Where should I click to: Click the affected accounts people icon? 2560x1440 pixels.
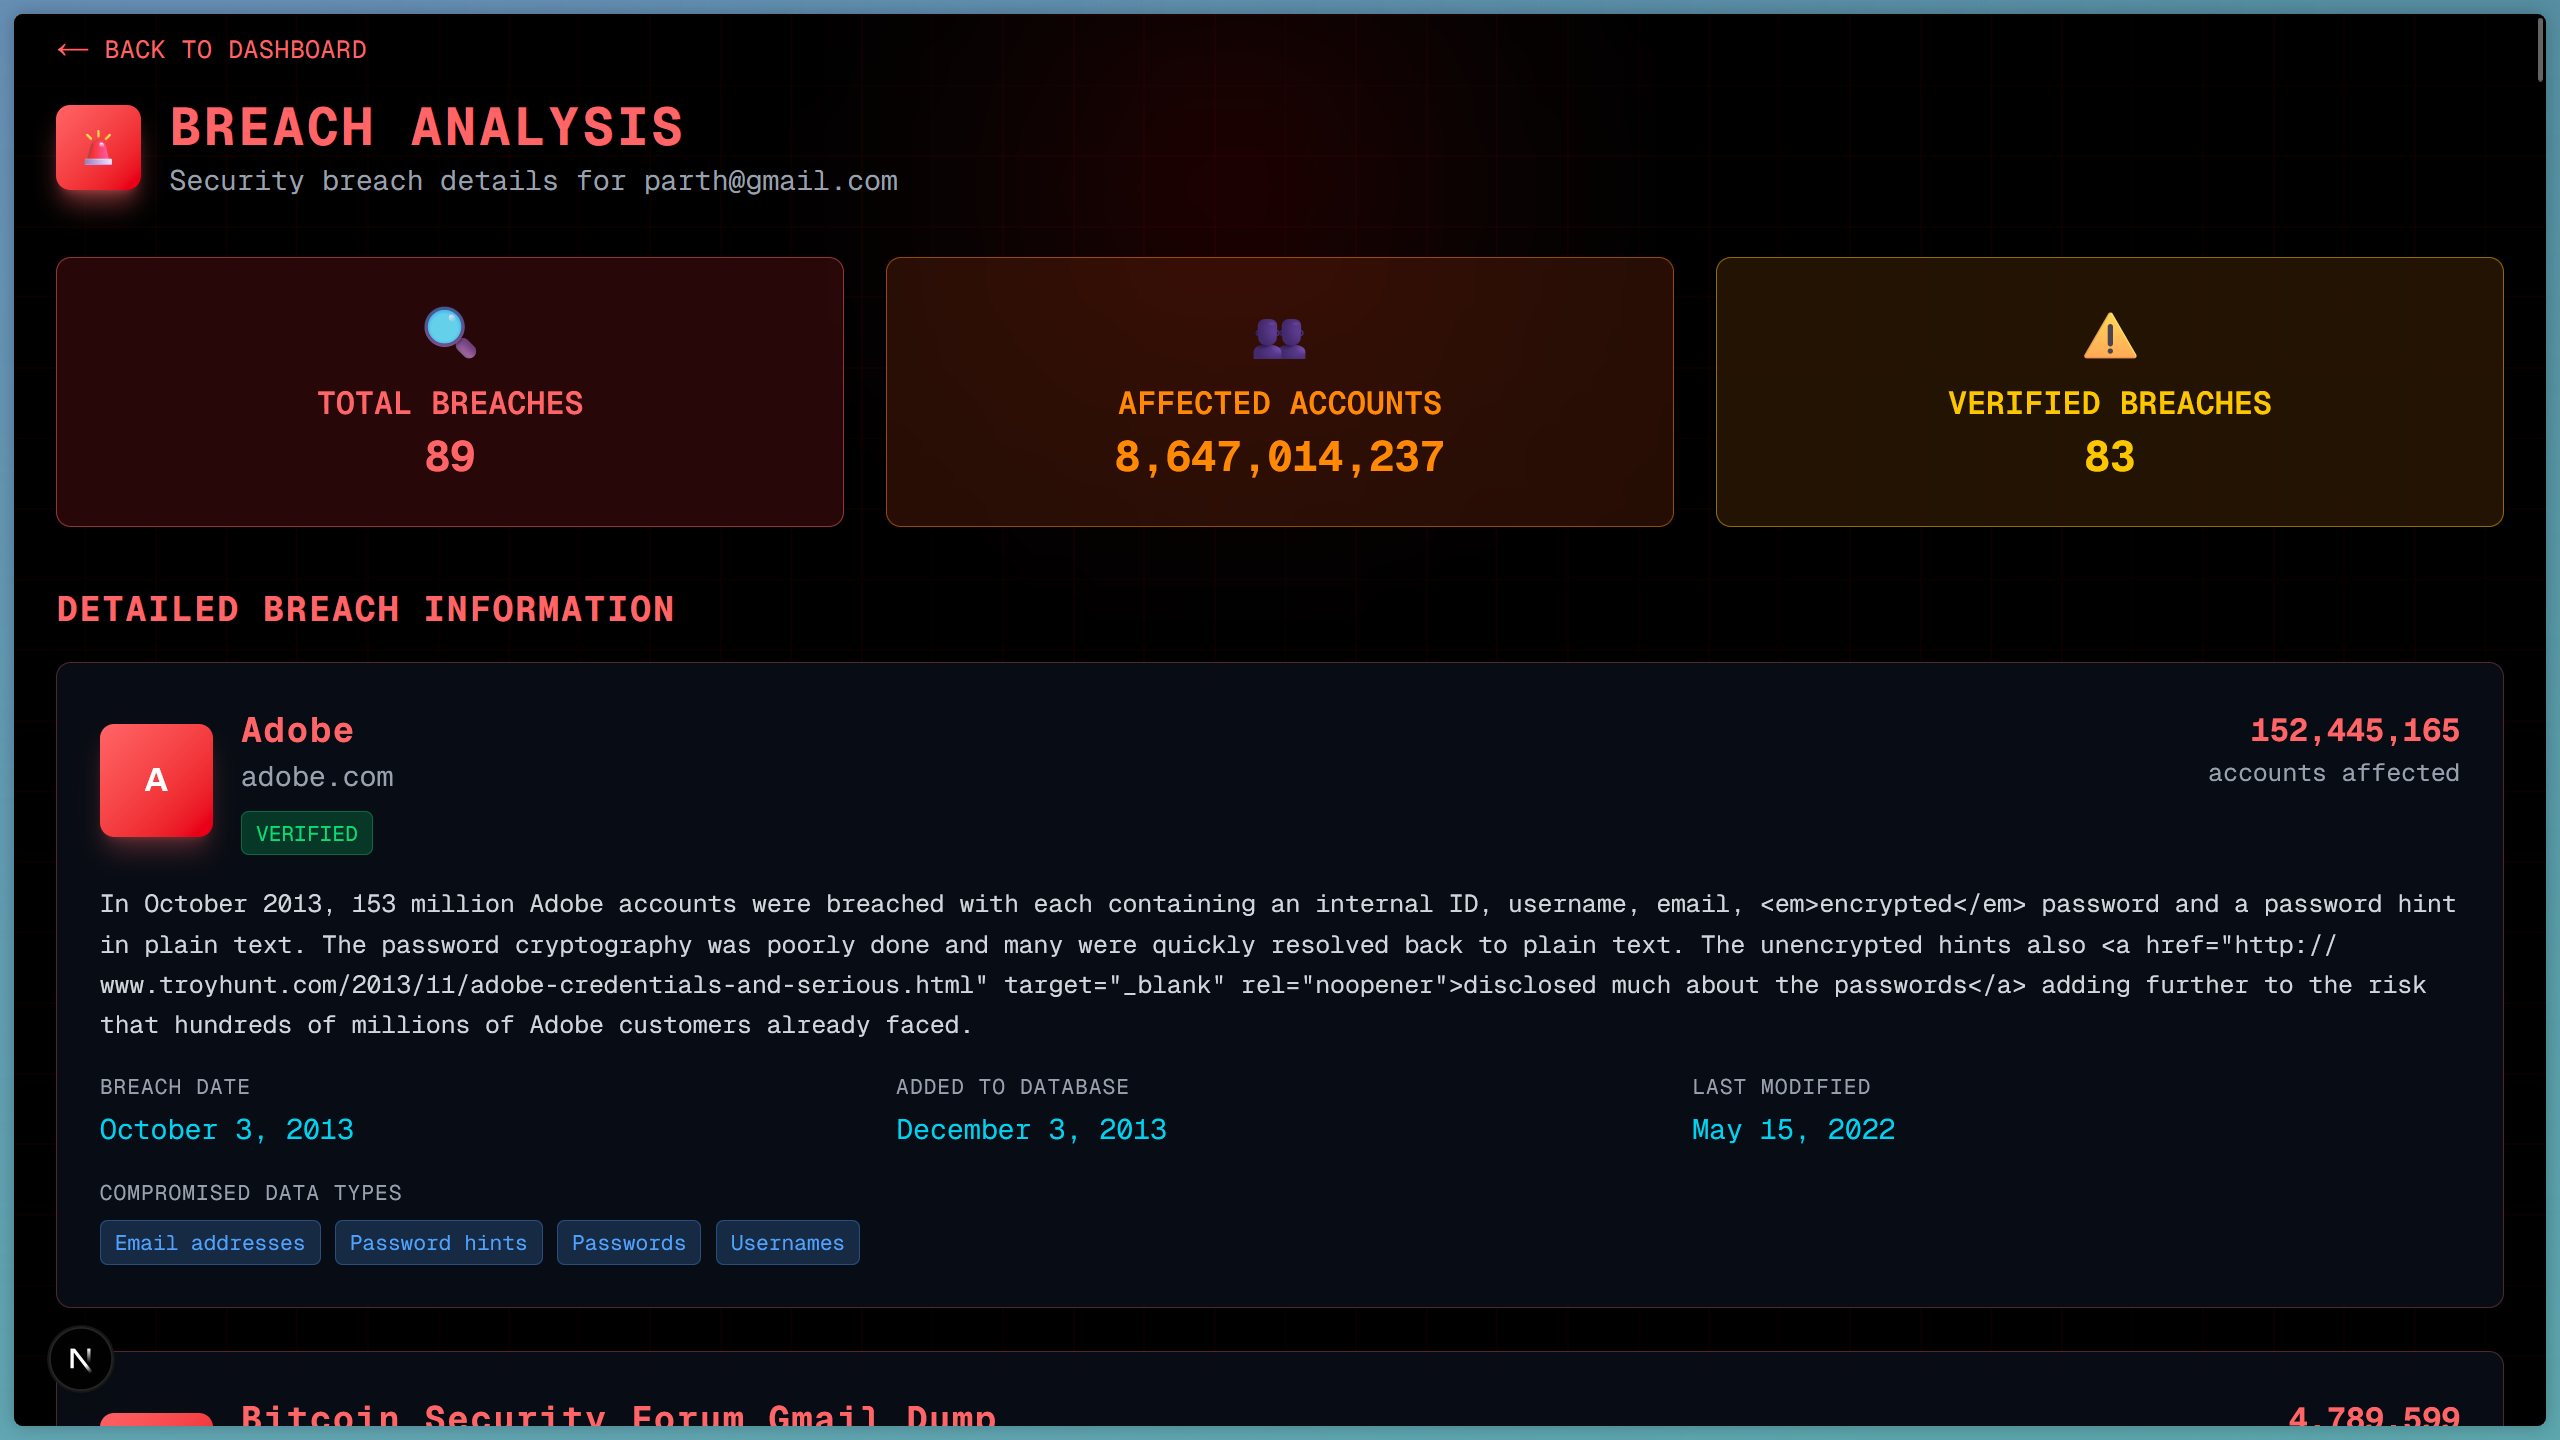1279,338
